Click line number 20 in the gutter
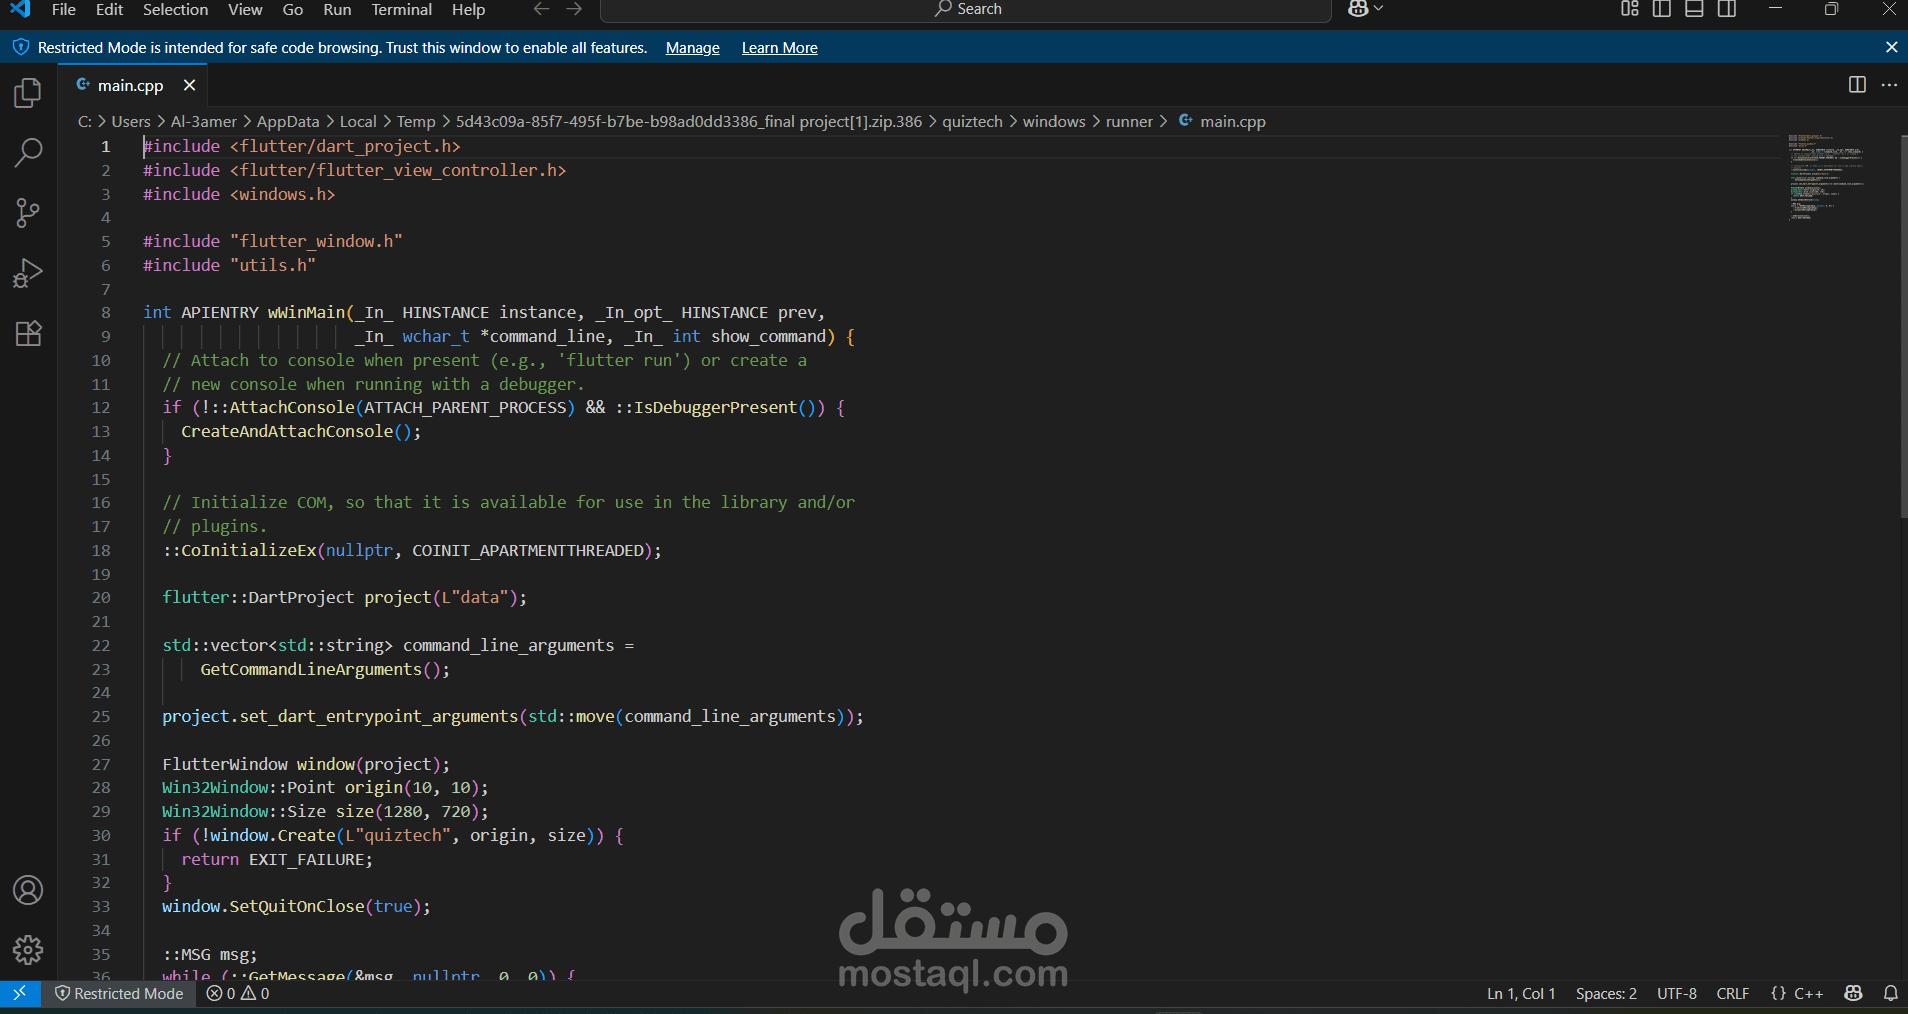 [x=101, y=597]
